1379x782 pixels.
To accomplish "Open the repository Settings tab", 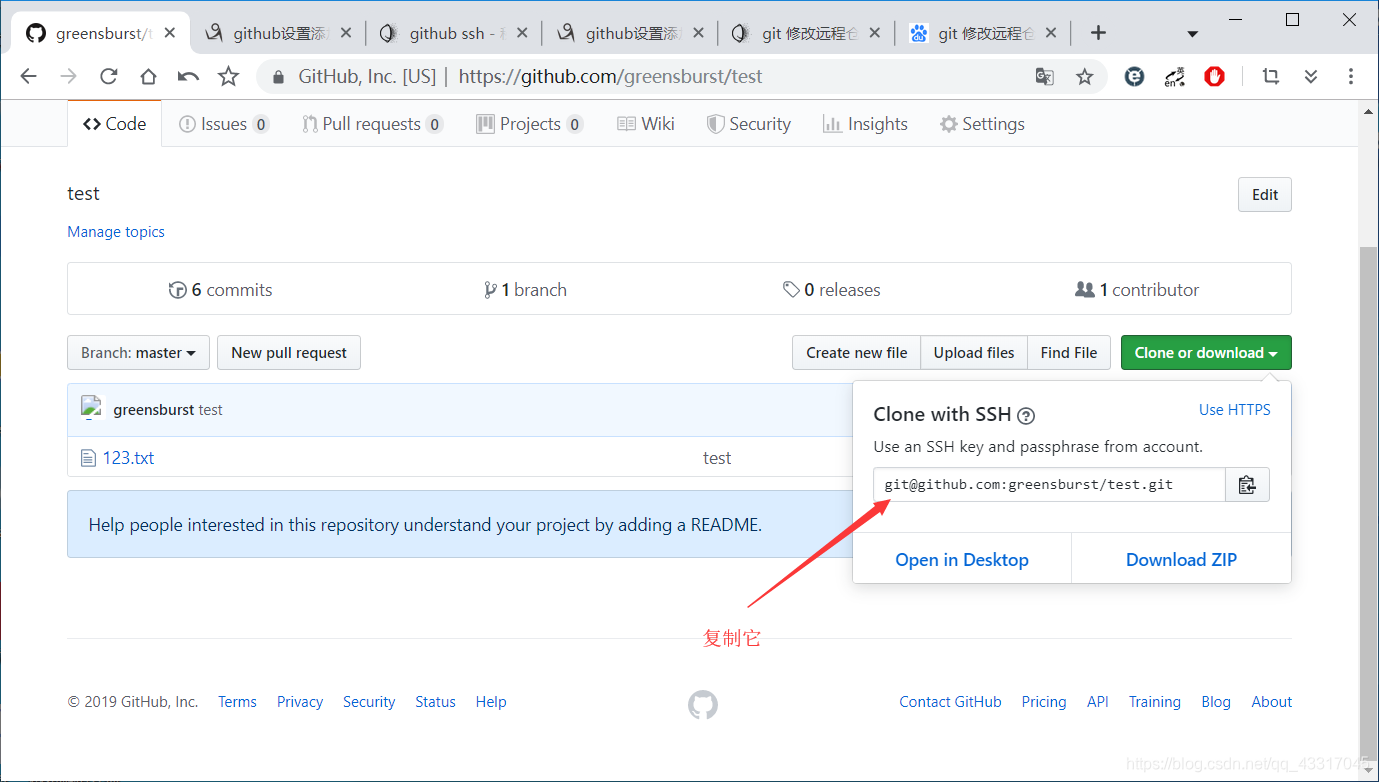I will 982,124.
